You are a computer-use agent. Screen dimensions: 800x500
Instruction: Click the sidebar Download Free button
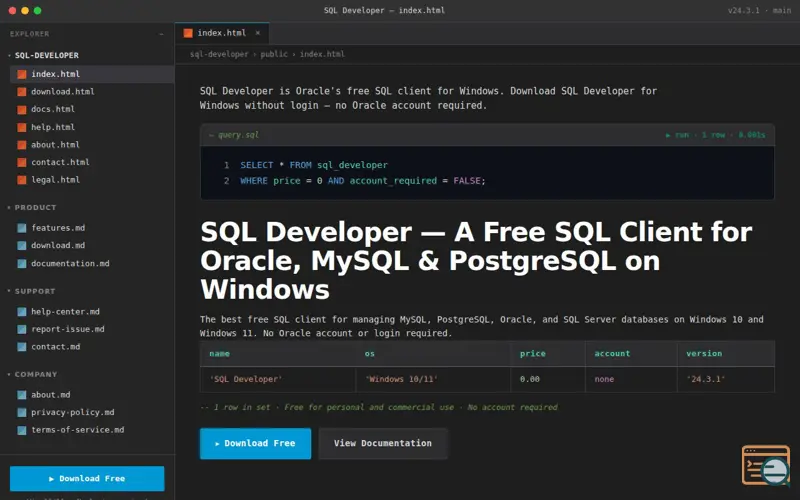click(87, 479)
